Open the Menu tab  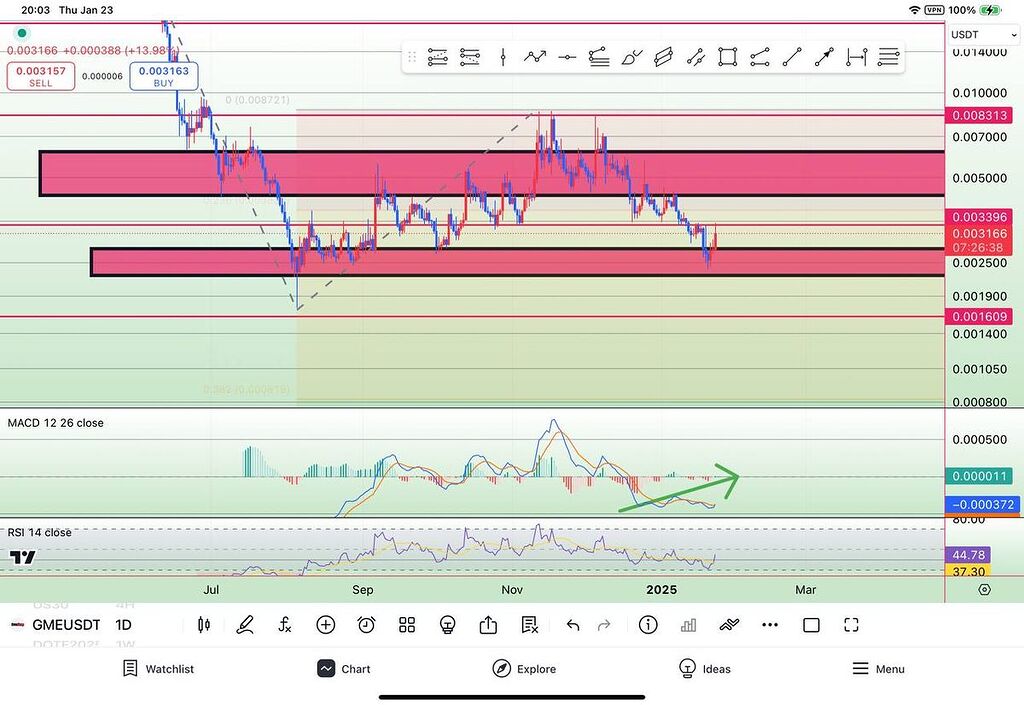tap(879, 669)
